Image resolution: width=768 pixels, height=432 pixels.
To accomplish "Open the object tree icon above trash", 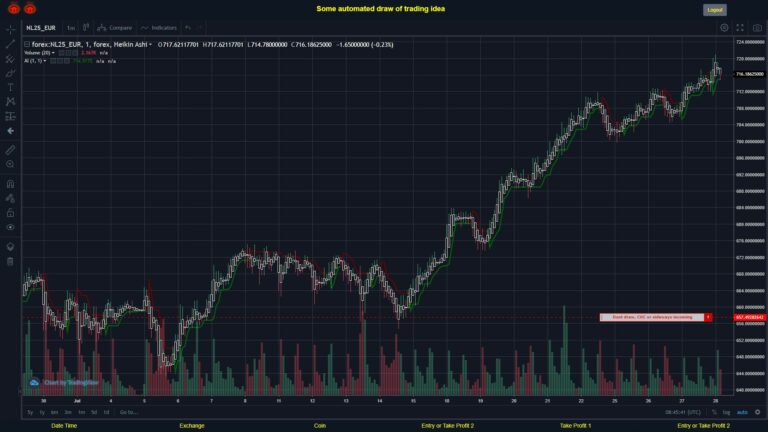I will coord(10,246).
